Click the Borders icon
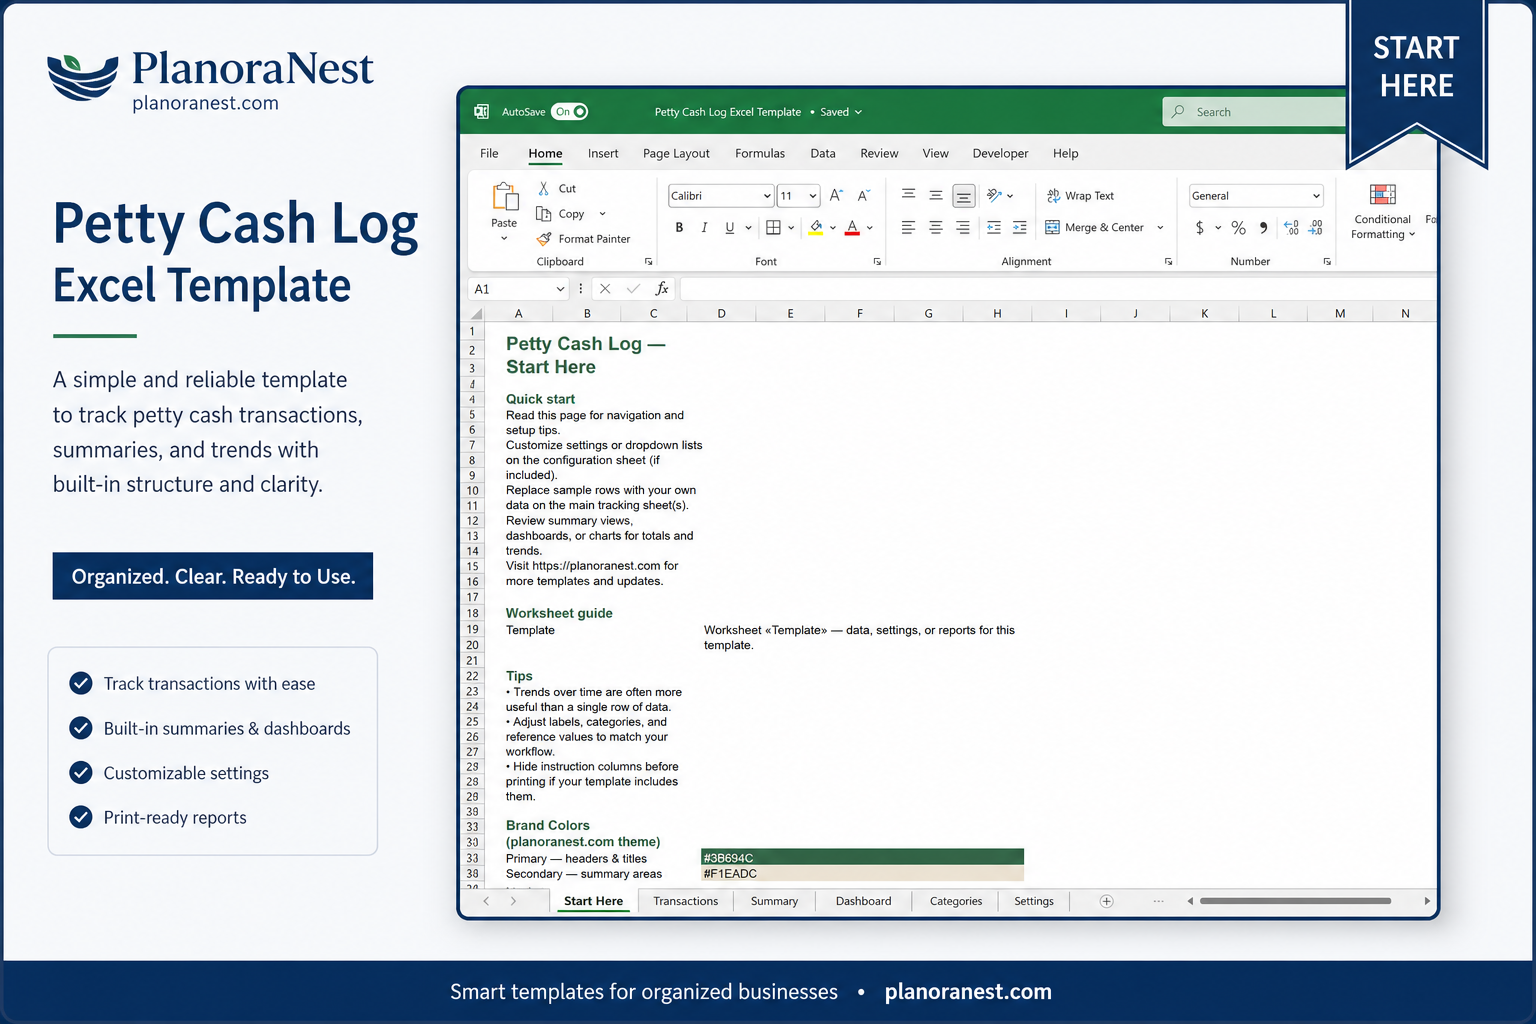 point(773,228)
